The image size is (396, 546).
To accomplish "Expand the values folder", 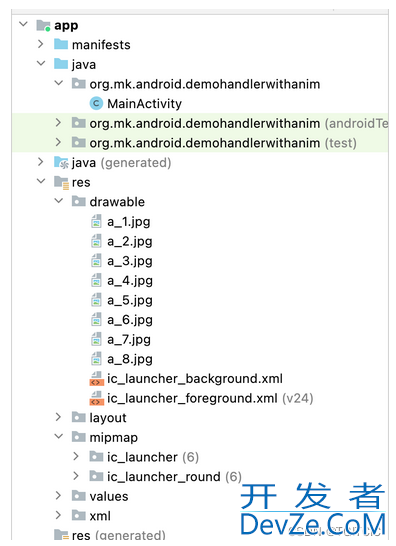I will pos(58,495).
